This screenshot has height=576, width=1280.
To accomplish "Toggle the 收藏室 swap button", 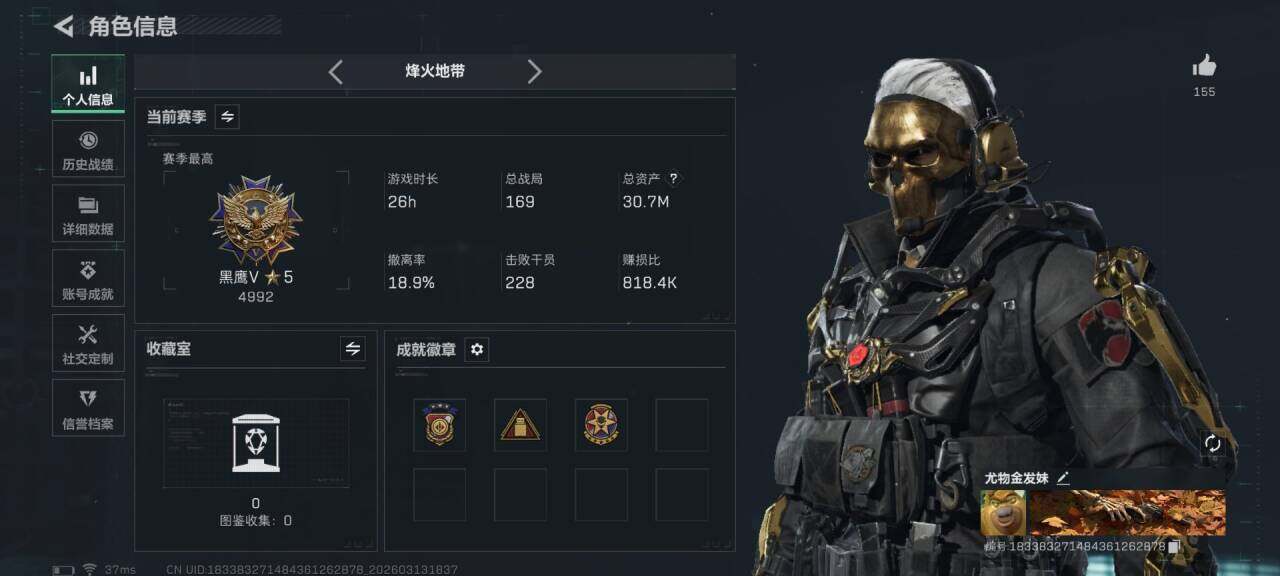I will (352, 349).
